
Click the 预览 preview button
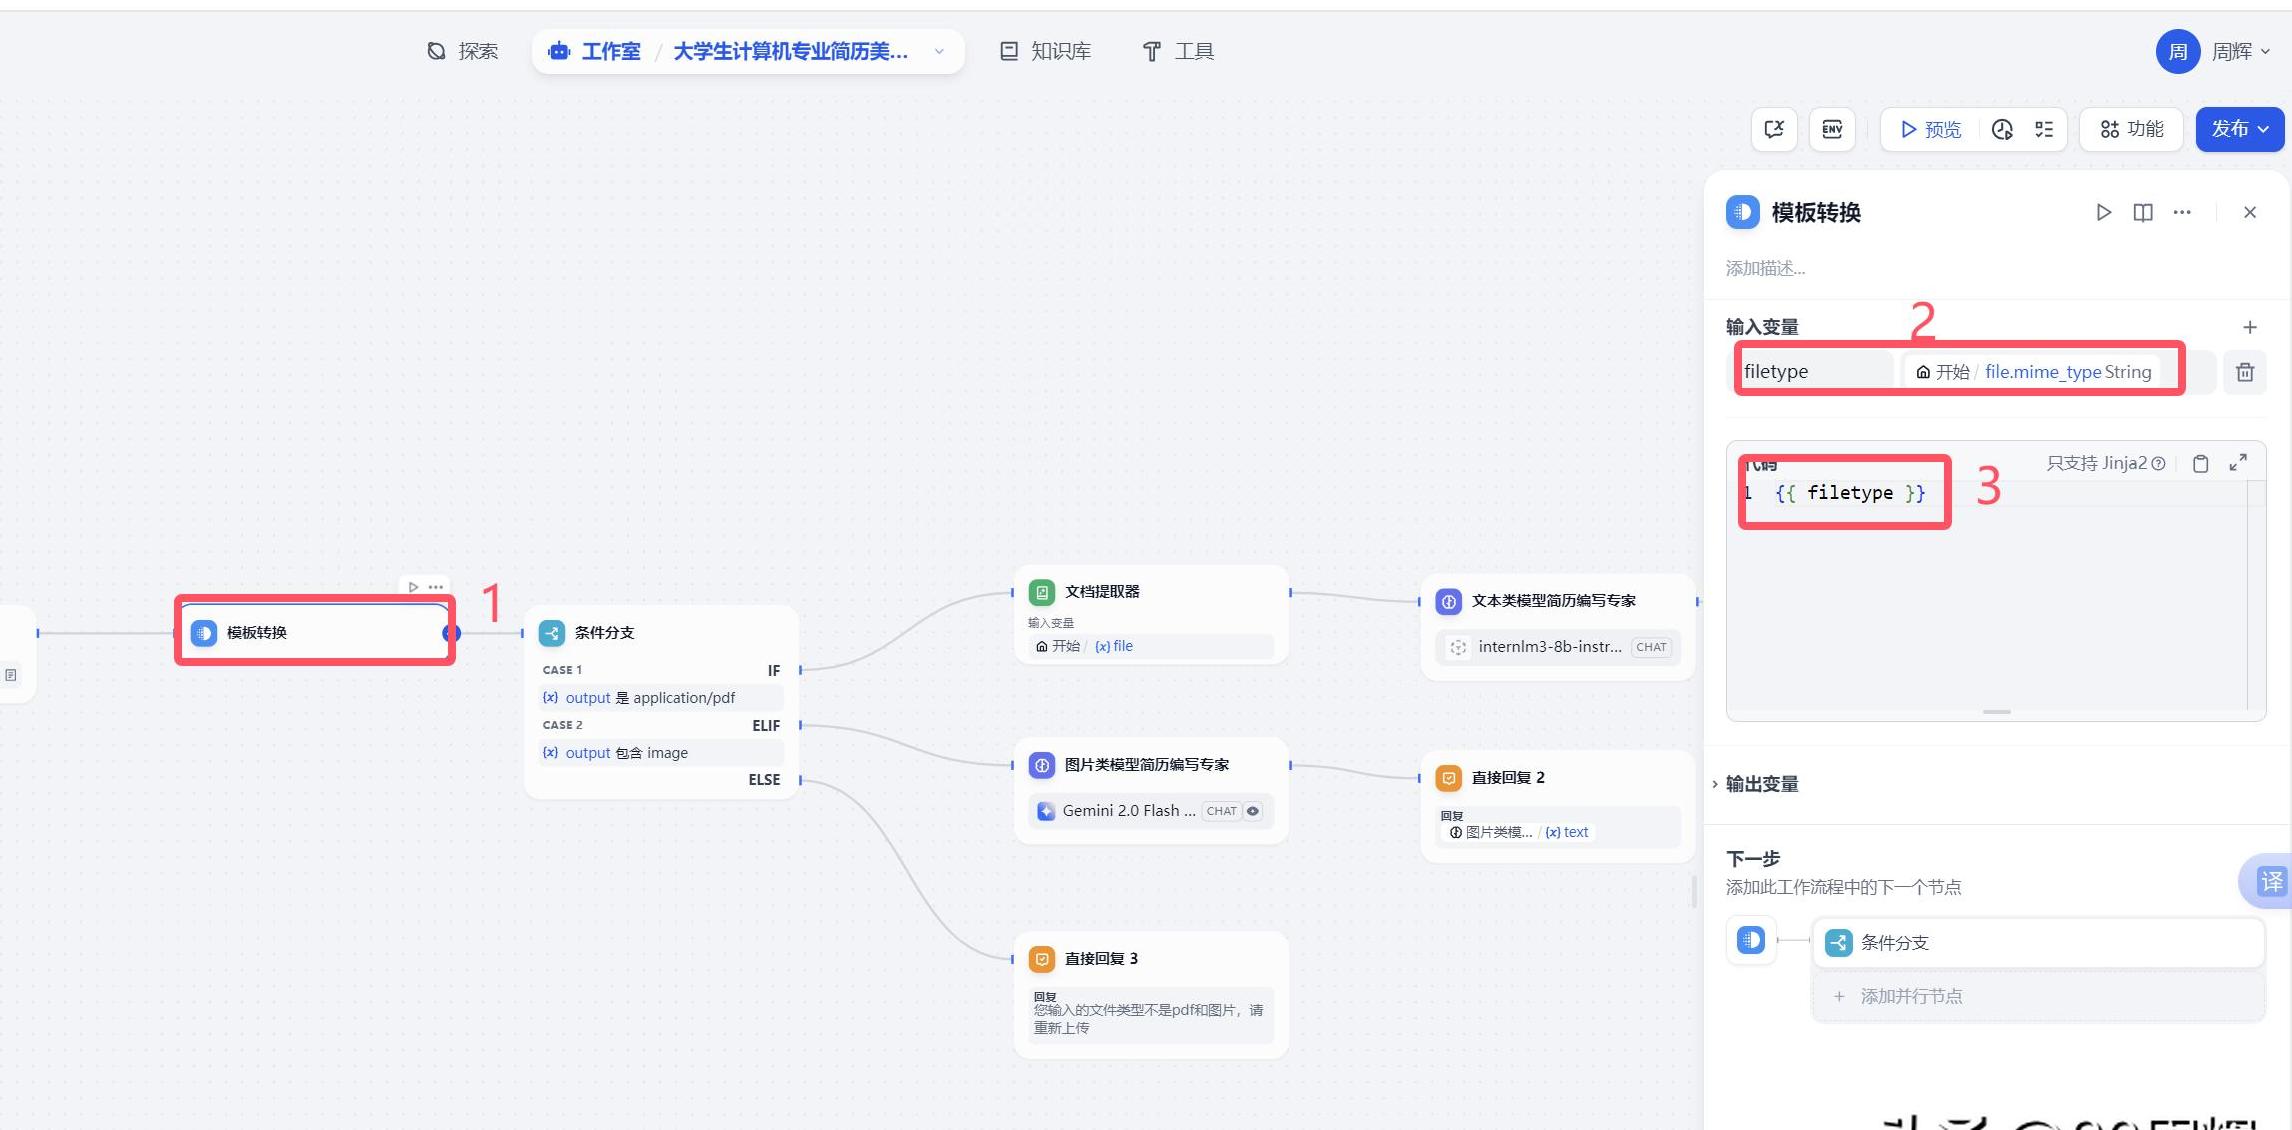[1930, 129]
